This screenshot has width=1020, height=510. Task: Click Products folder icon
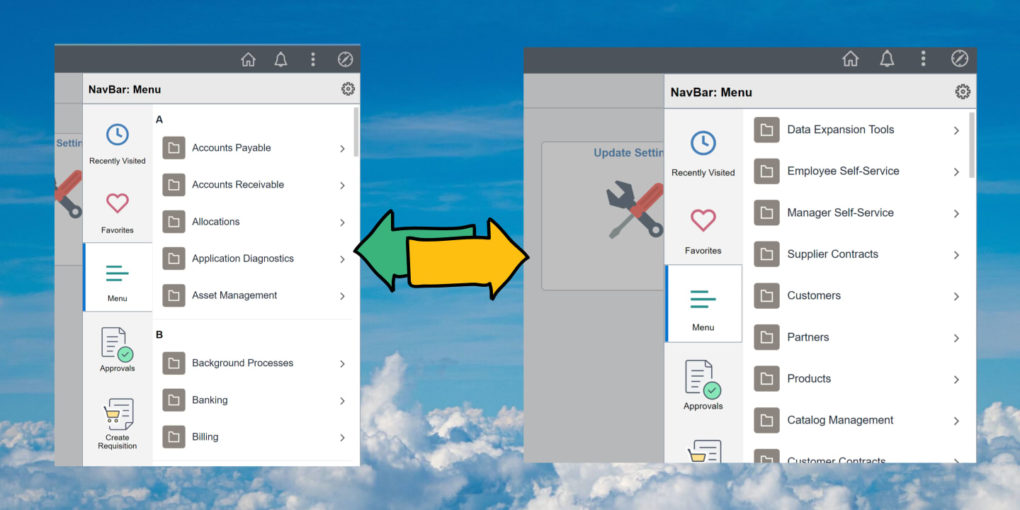click(766, 379)
